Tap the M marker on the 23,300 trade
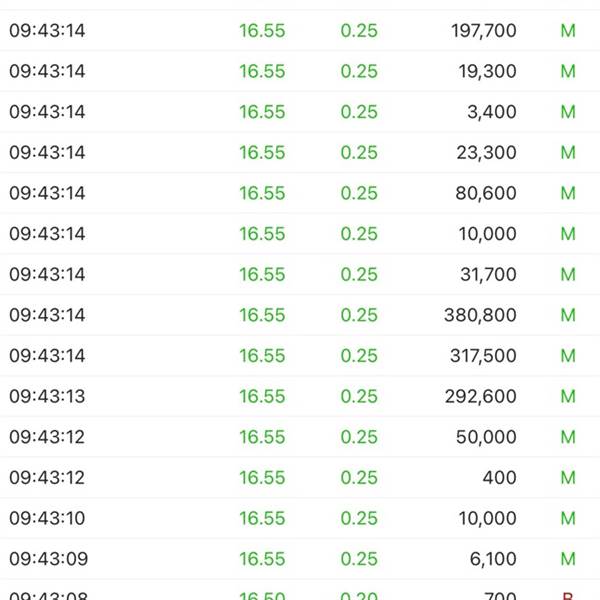 (568, 153)
